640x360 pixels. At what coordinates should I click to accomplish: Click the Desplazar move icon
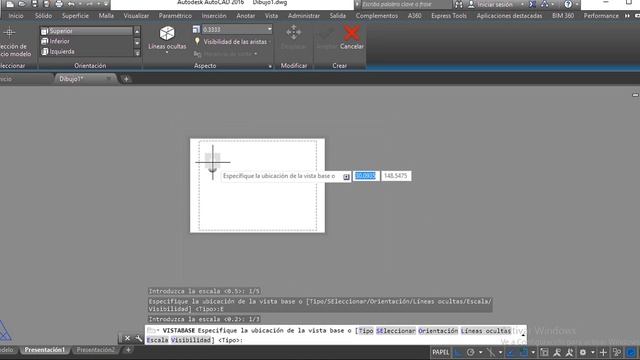click(x=293, y=32)
